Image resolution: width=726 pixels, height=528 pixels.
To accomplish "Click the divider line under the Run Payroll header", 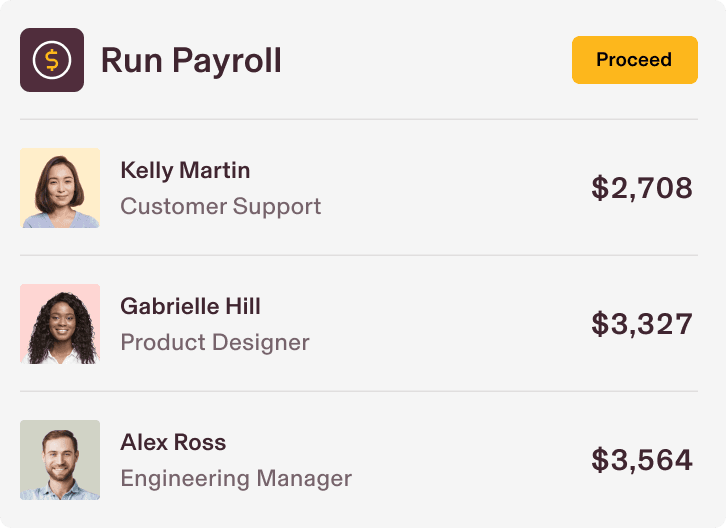I will (360, 120).
